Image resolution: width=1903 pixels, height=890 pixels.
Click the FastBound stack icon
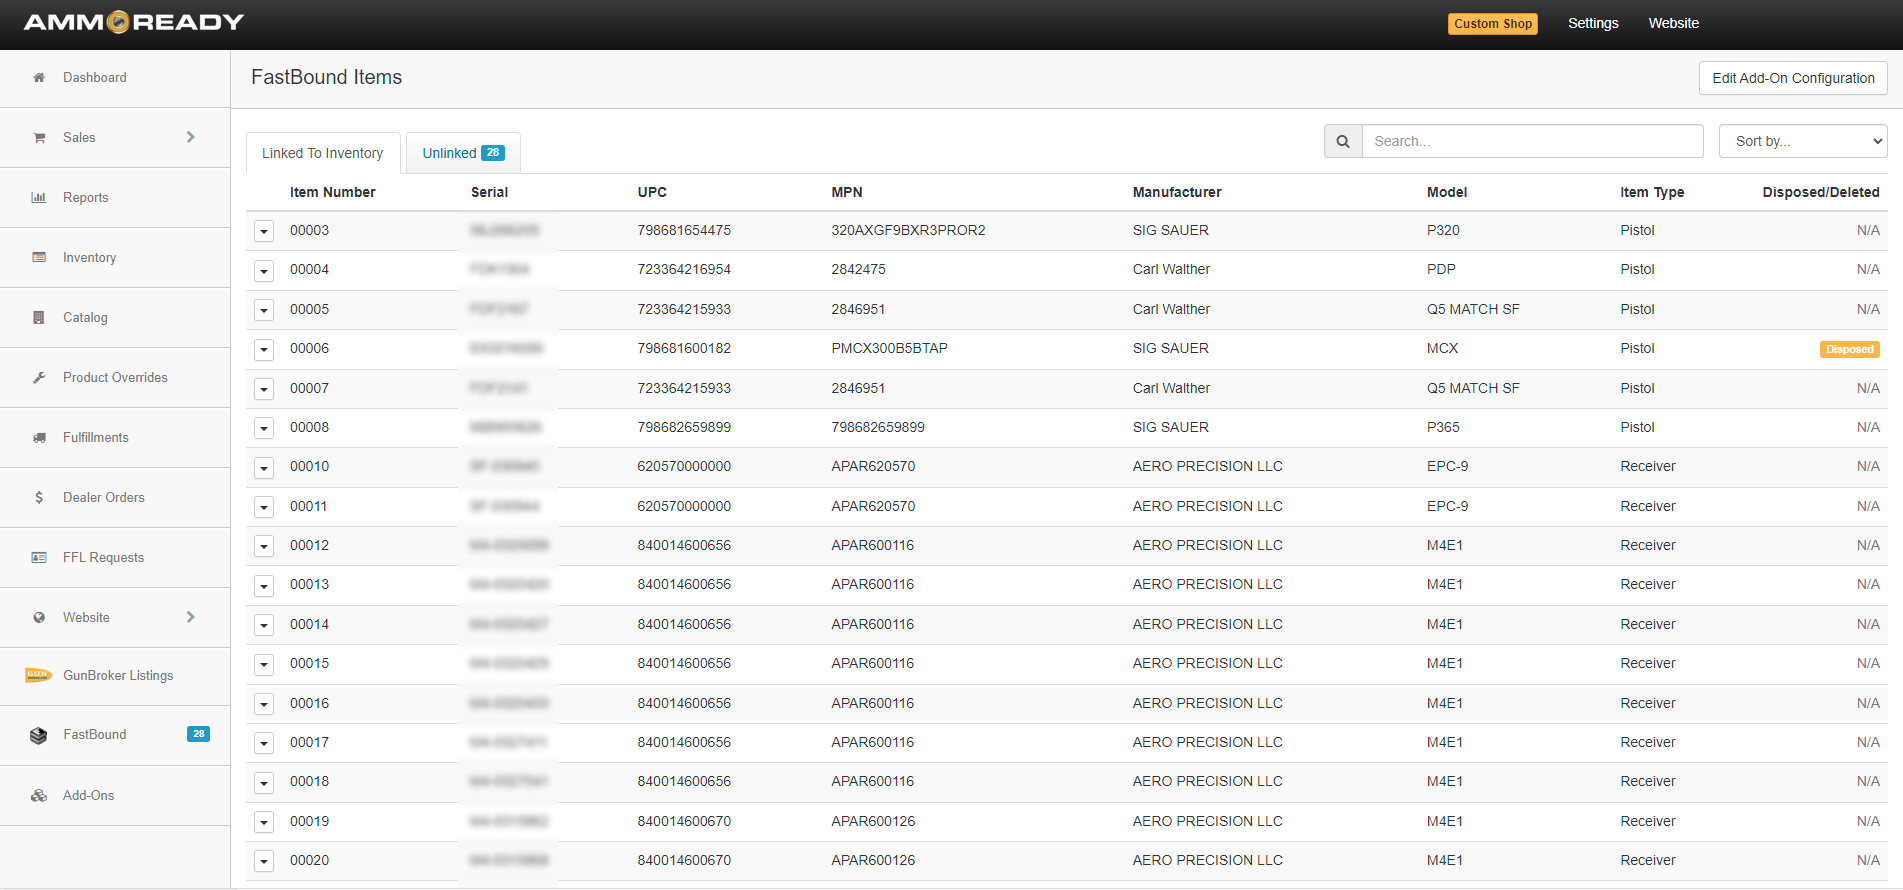pyautogui.click(x=39, y=735)
